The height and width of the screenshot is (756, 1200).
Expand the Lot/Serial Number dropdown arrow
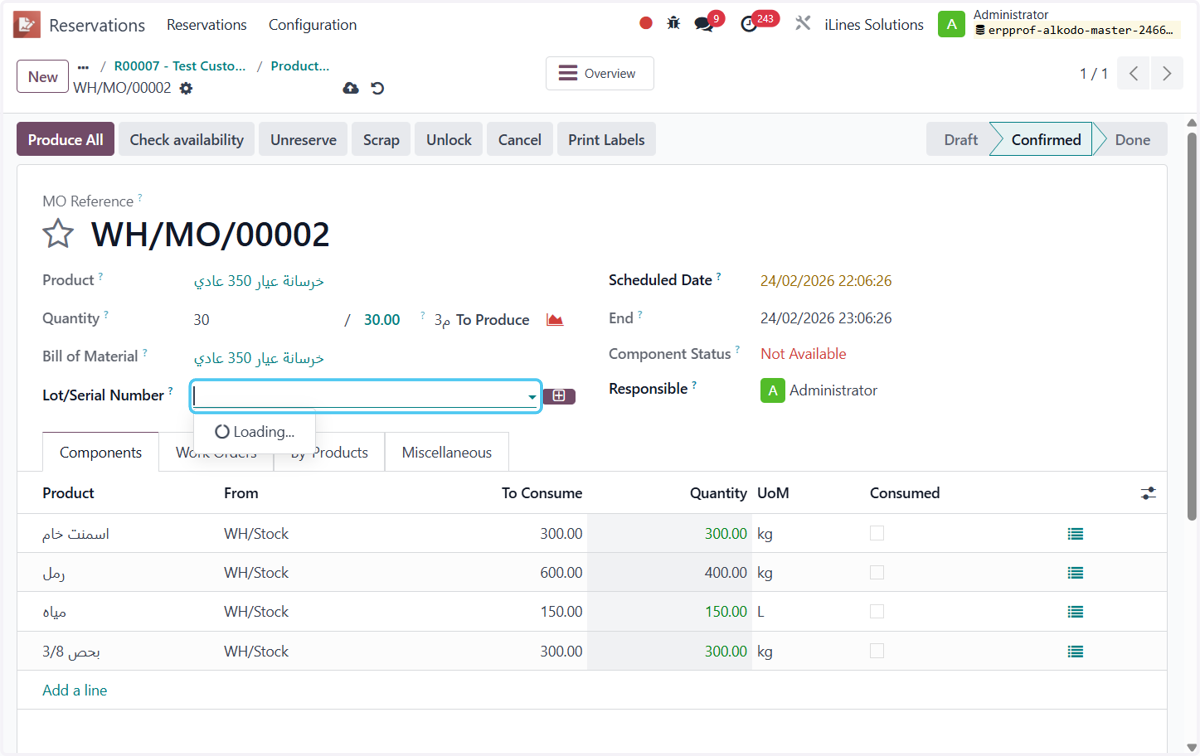coord(532,397)
